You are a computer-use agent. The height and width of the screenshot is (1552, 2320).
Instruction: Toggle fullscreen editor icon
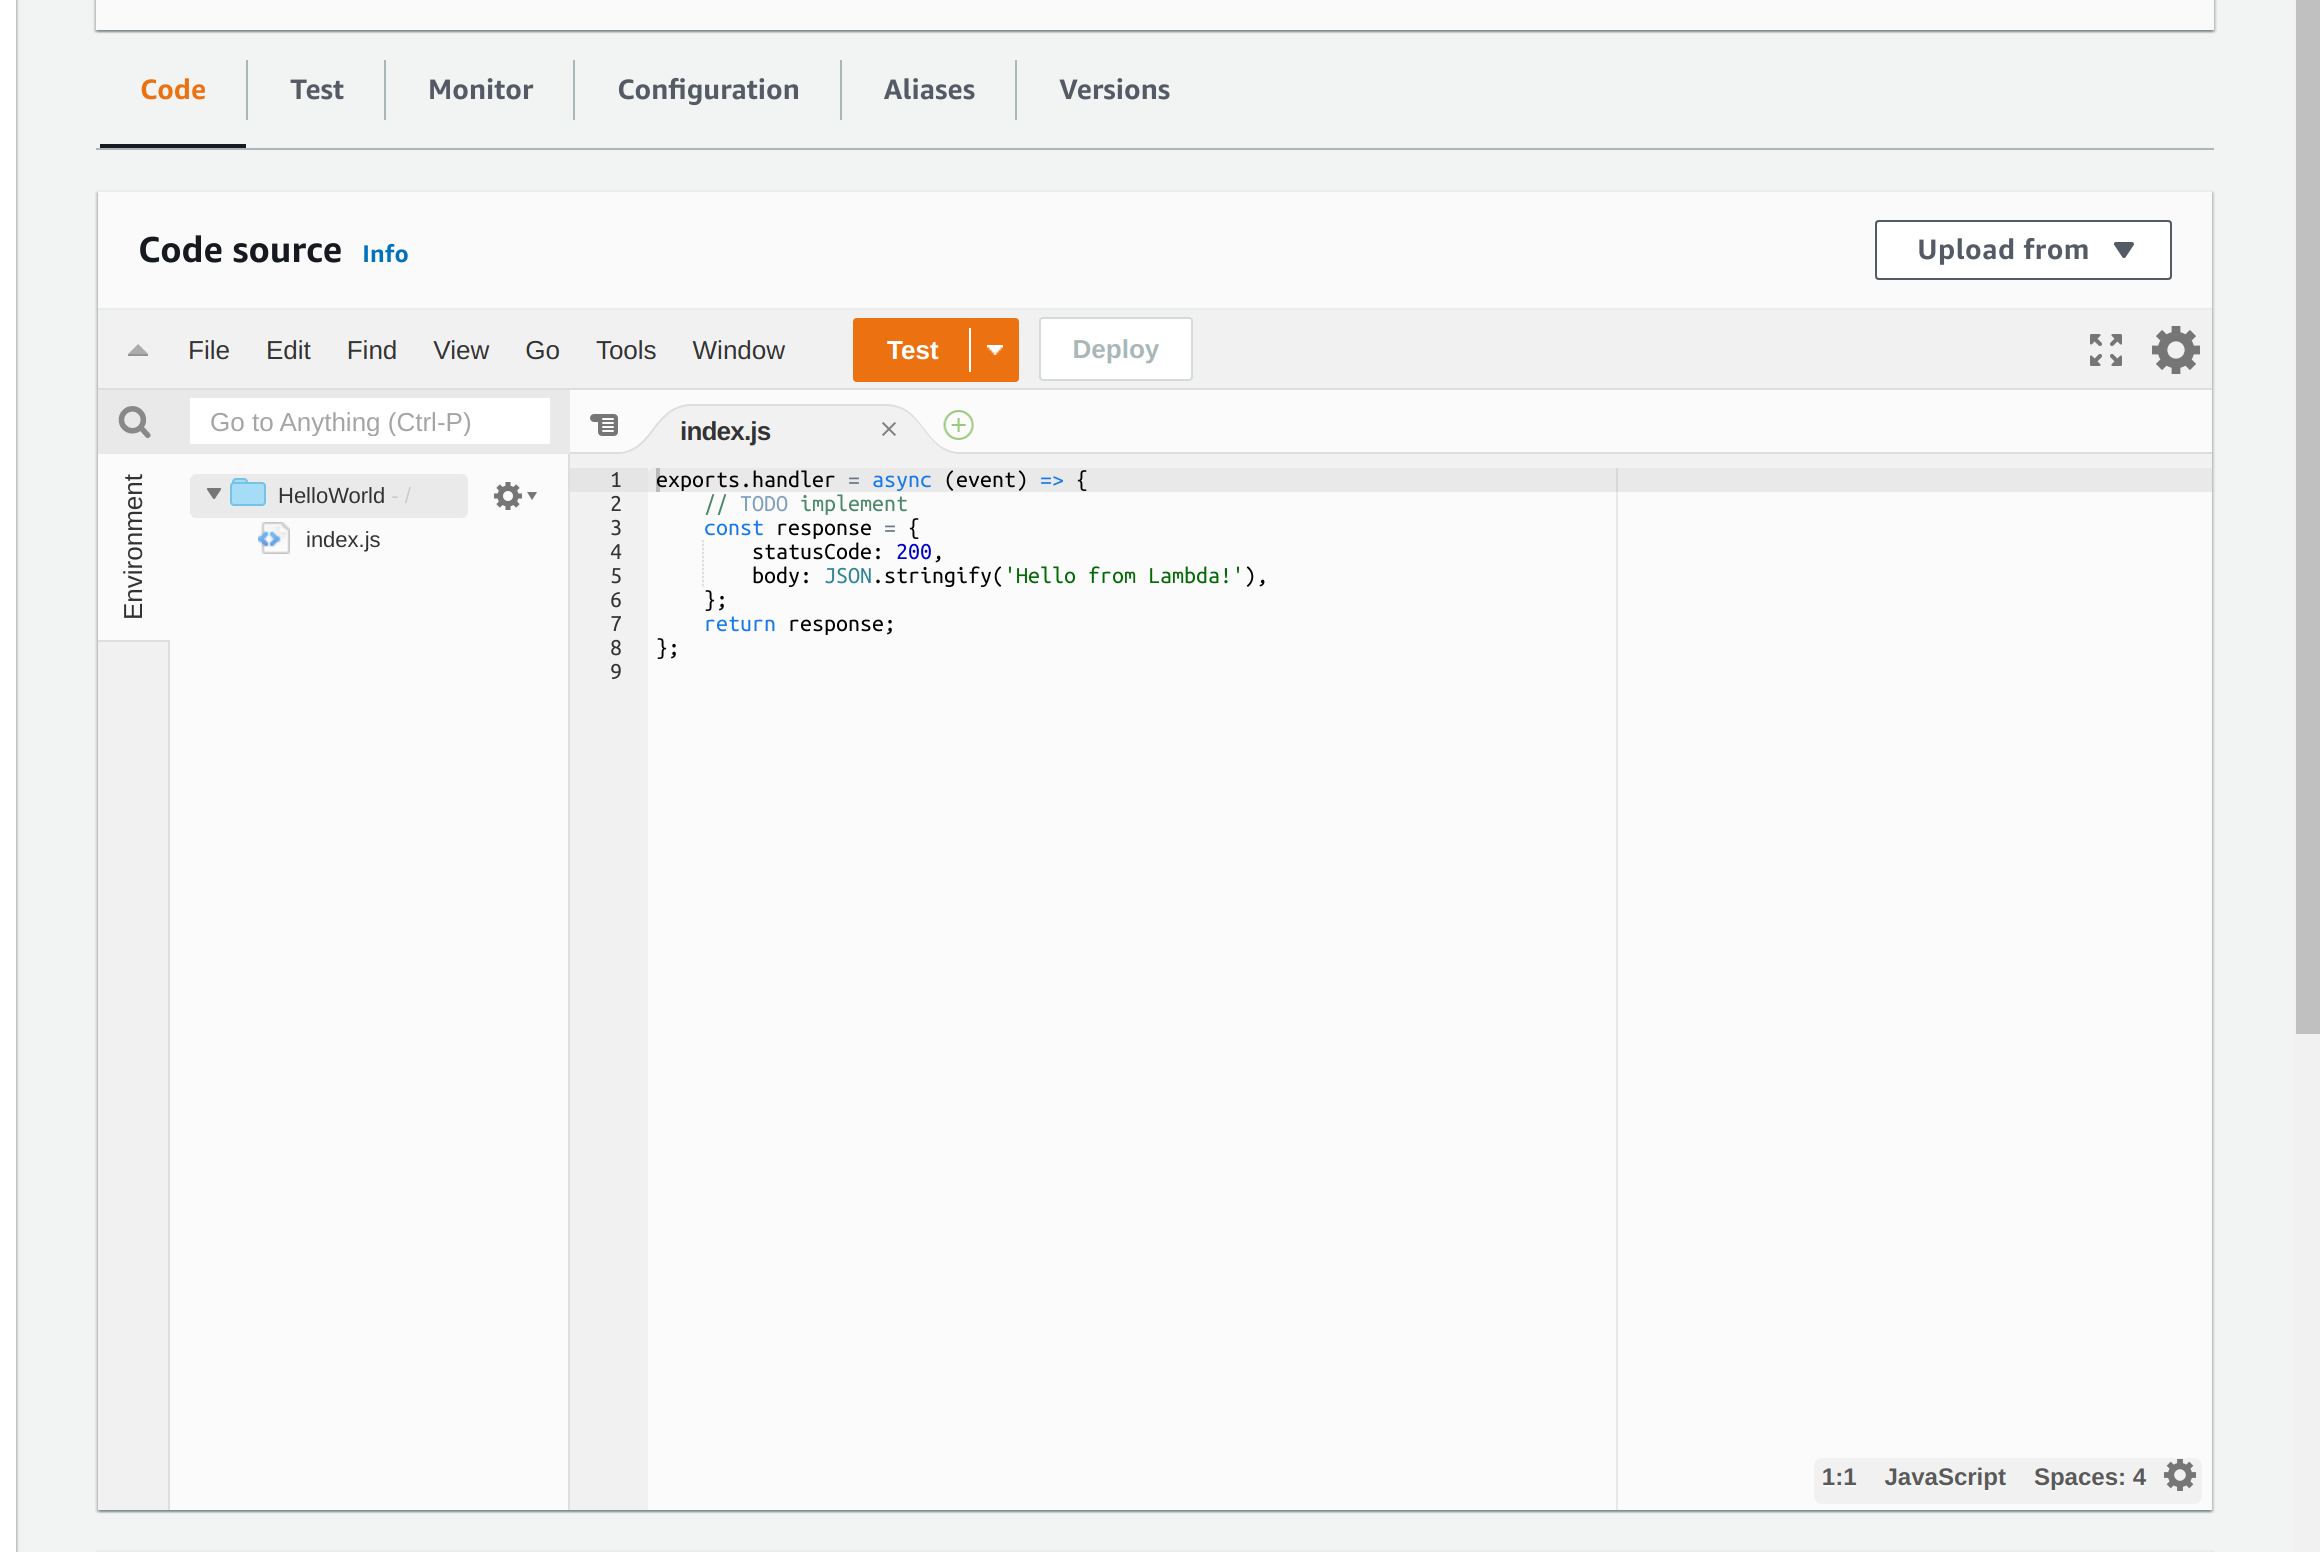click(2105, 350)
